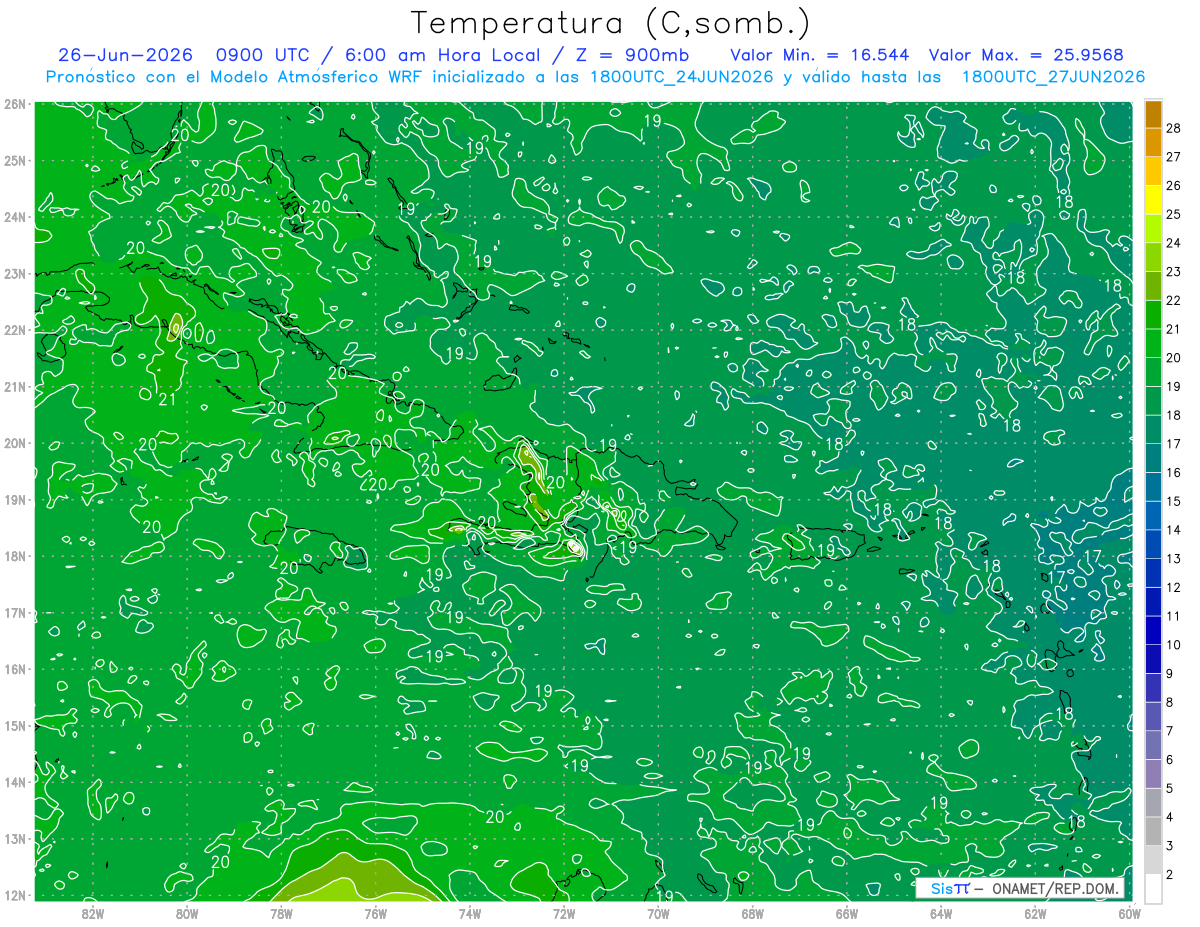Click the "14N" latitude axis label

click(x=15, y=782)
